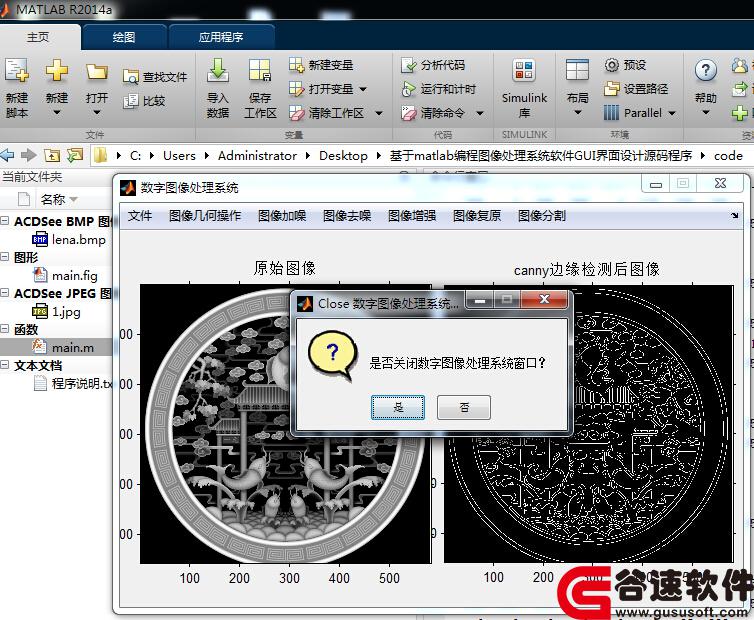
Task: Click the Compare (比较) icon
Action: coord(130,101)
